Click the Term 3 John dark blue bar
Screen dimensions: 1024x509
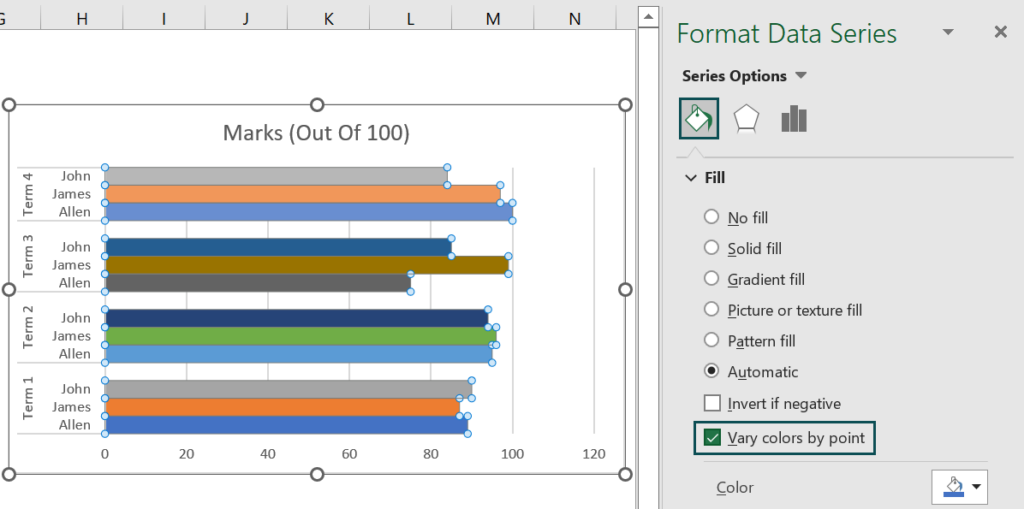coord(278,247)
